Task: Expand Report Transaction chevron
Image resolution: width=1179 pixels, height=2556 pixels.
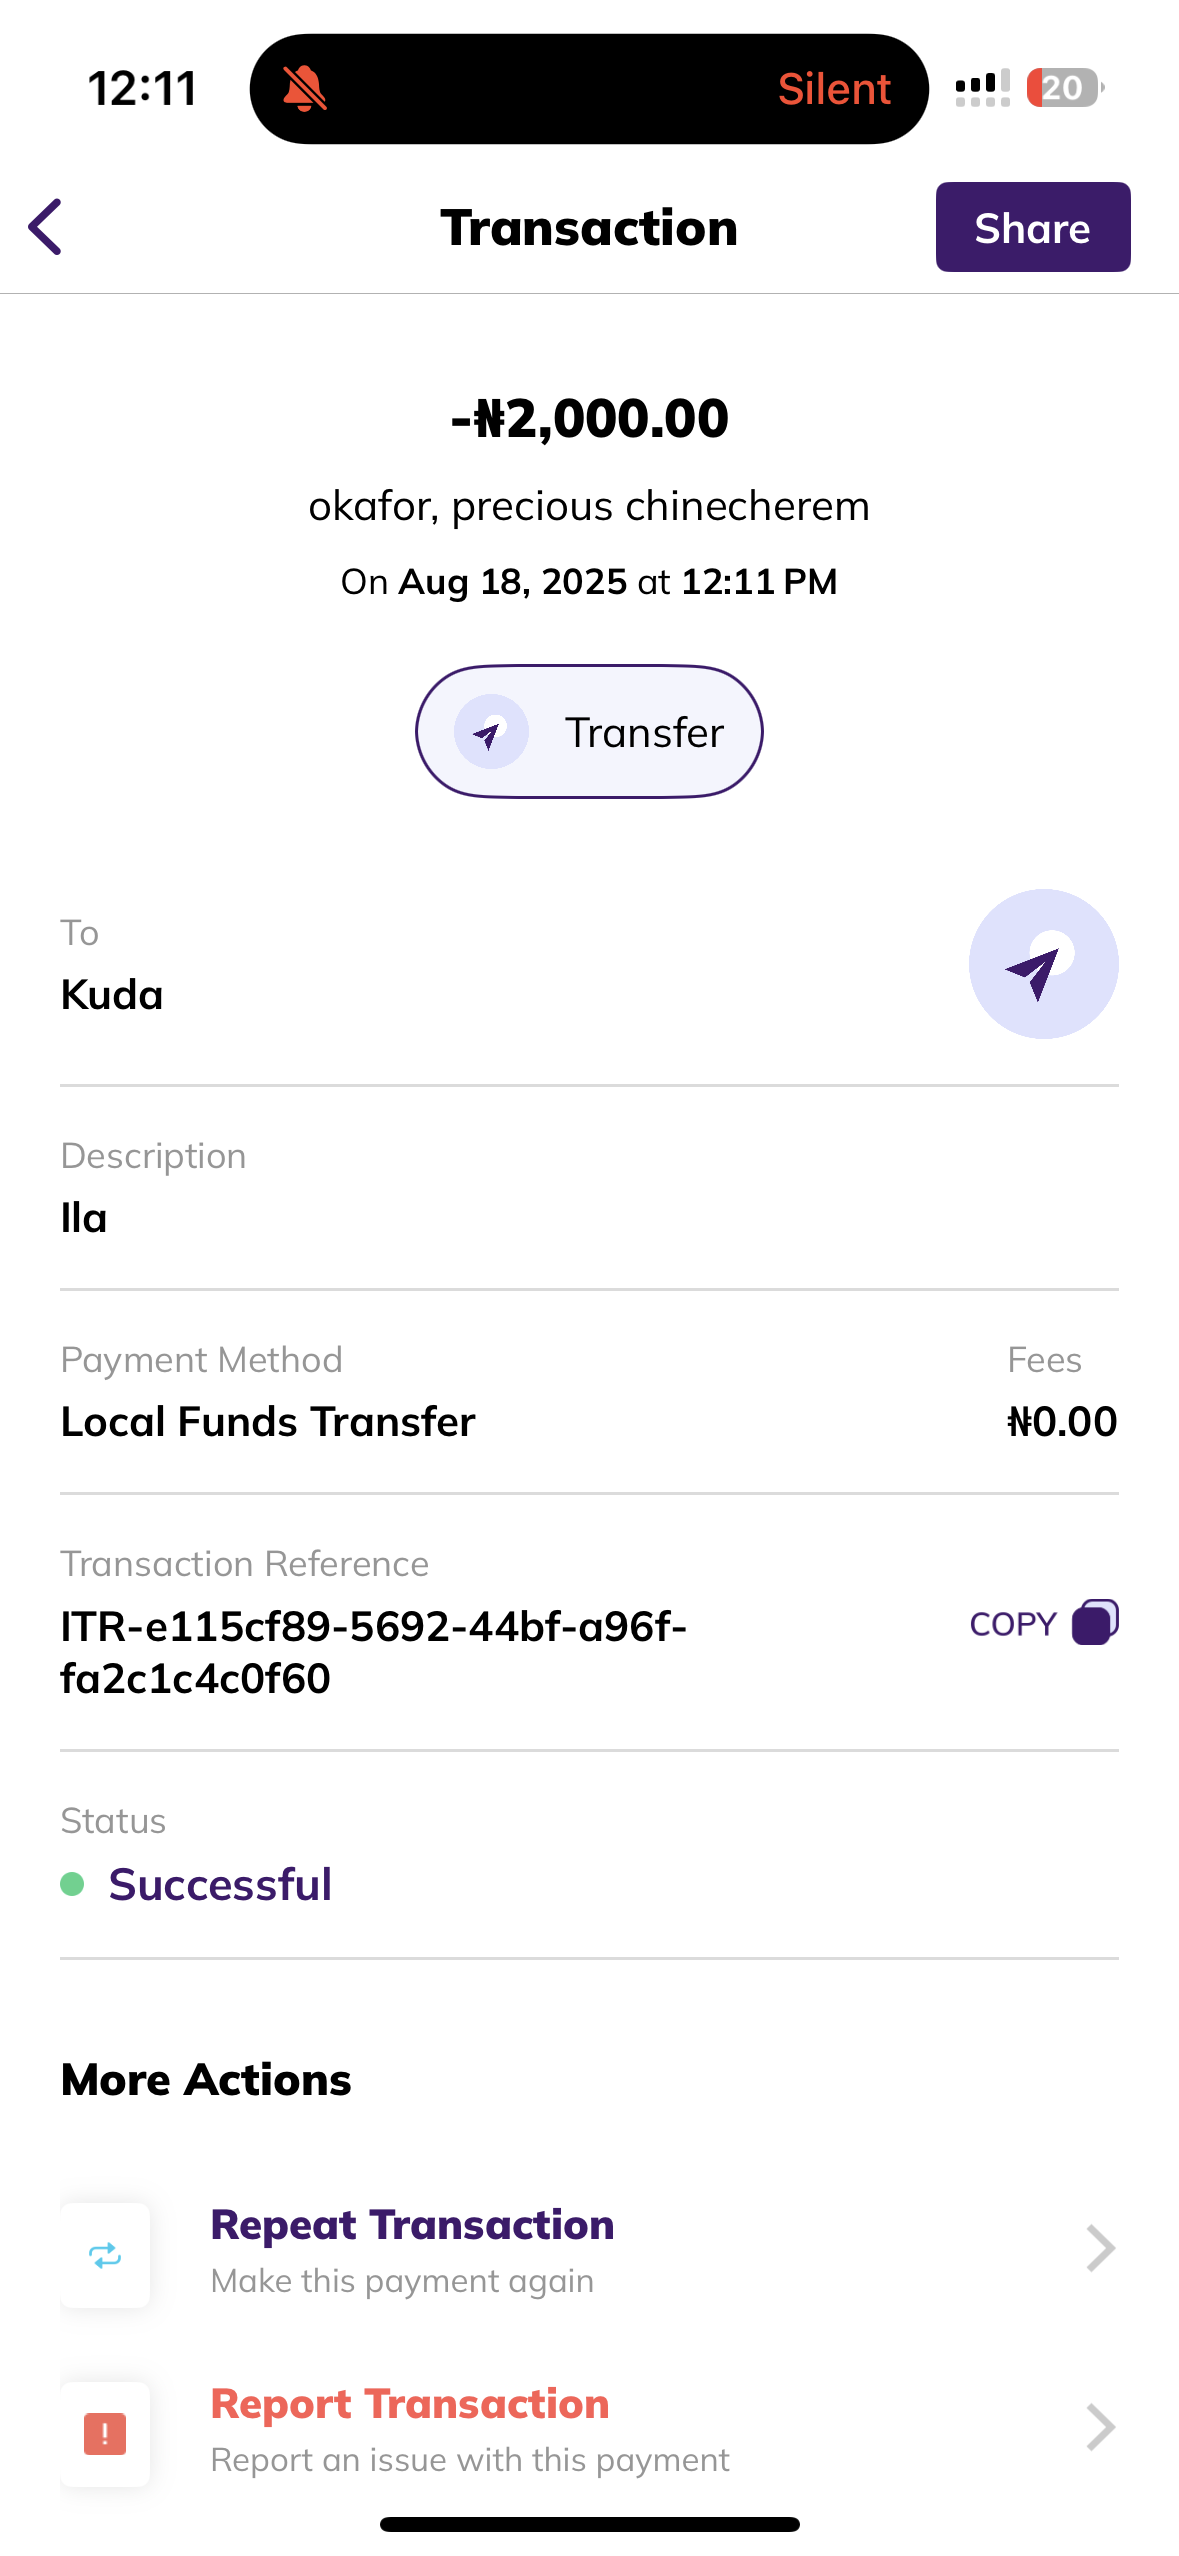Action: [1100, 2428]
